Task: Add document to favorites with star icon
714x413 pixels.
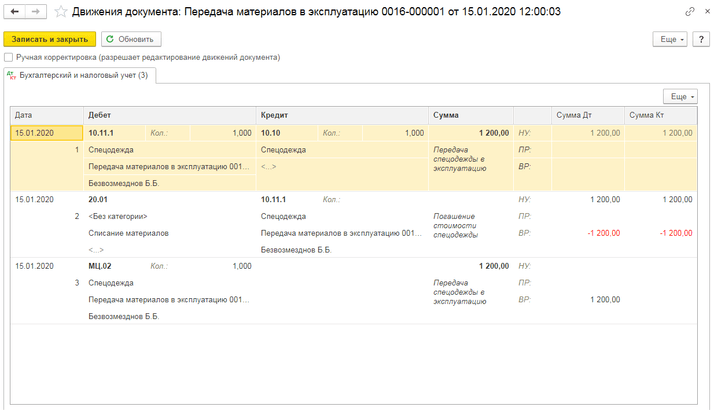Action: (x=61, y=12)
